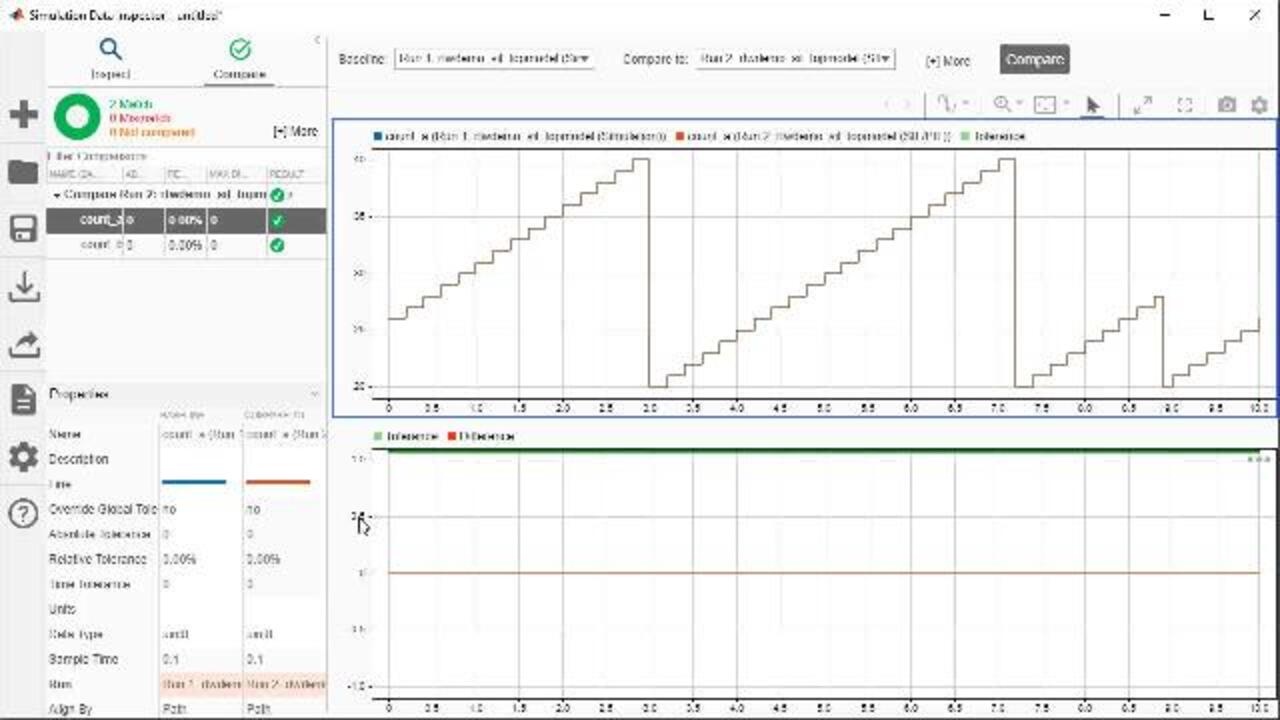Collapse the Compare Run 2 tree row
The height and width of the screenshot is (720, 1280).
click(x=57, y=195)
